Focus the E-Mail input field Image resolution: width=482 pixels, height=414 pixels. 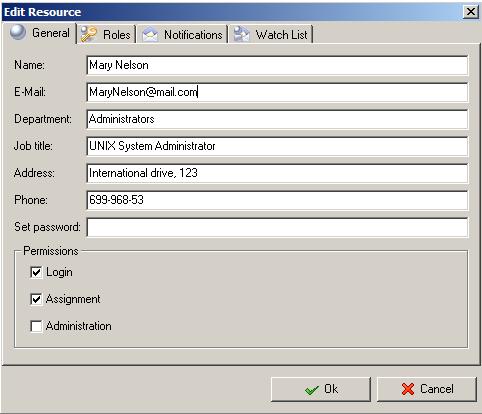pyautogui.click(x=277, y=92)
